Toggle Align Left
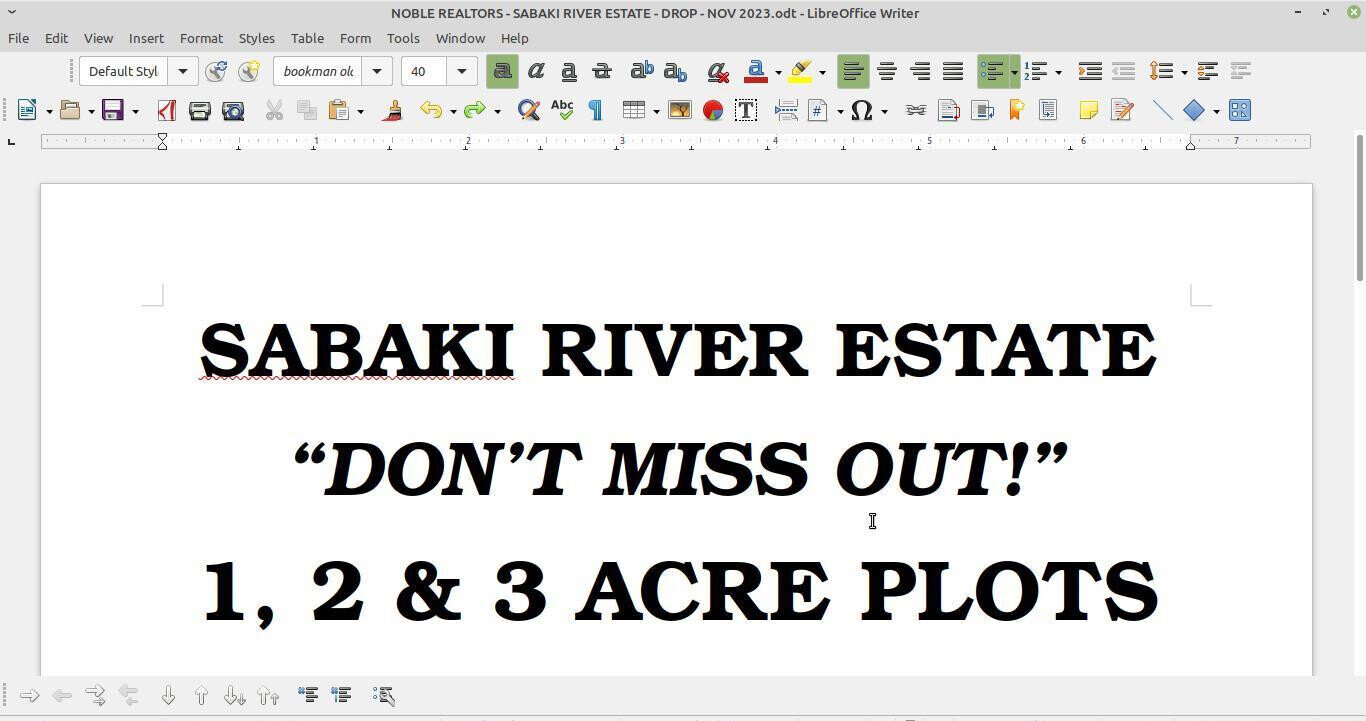Viewport: 1366px width, 721px height. [853, 71]
